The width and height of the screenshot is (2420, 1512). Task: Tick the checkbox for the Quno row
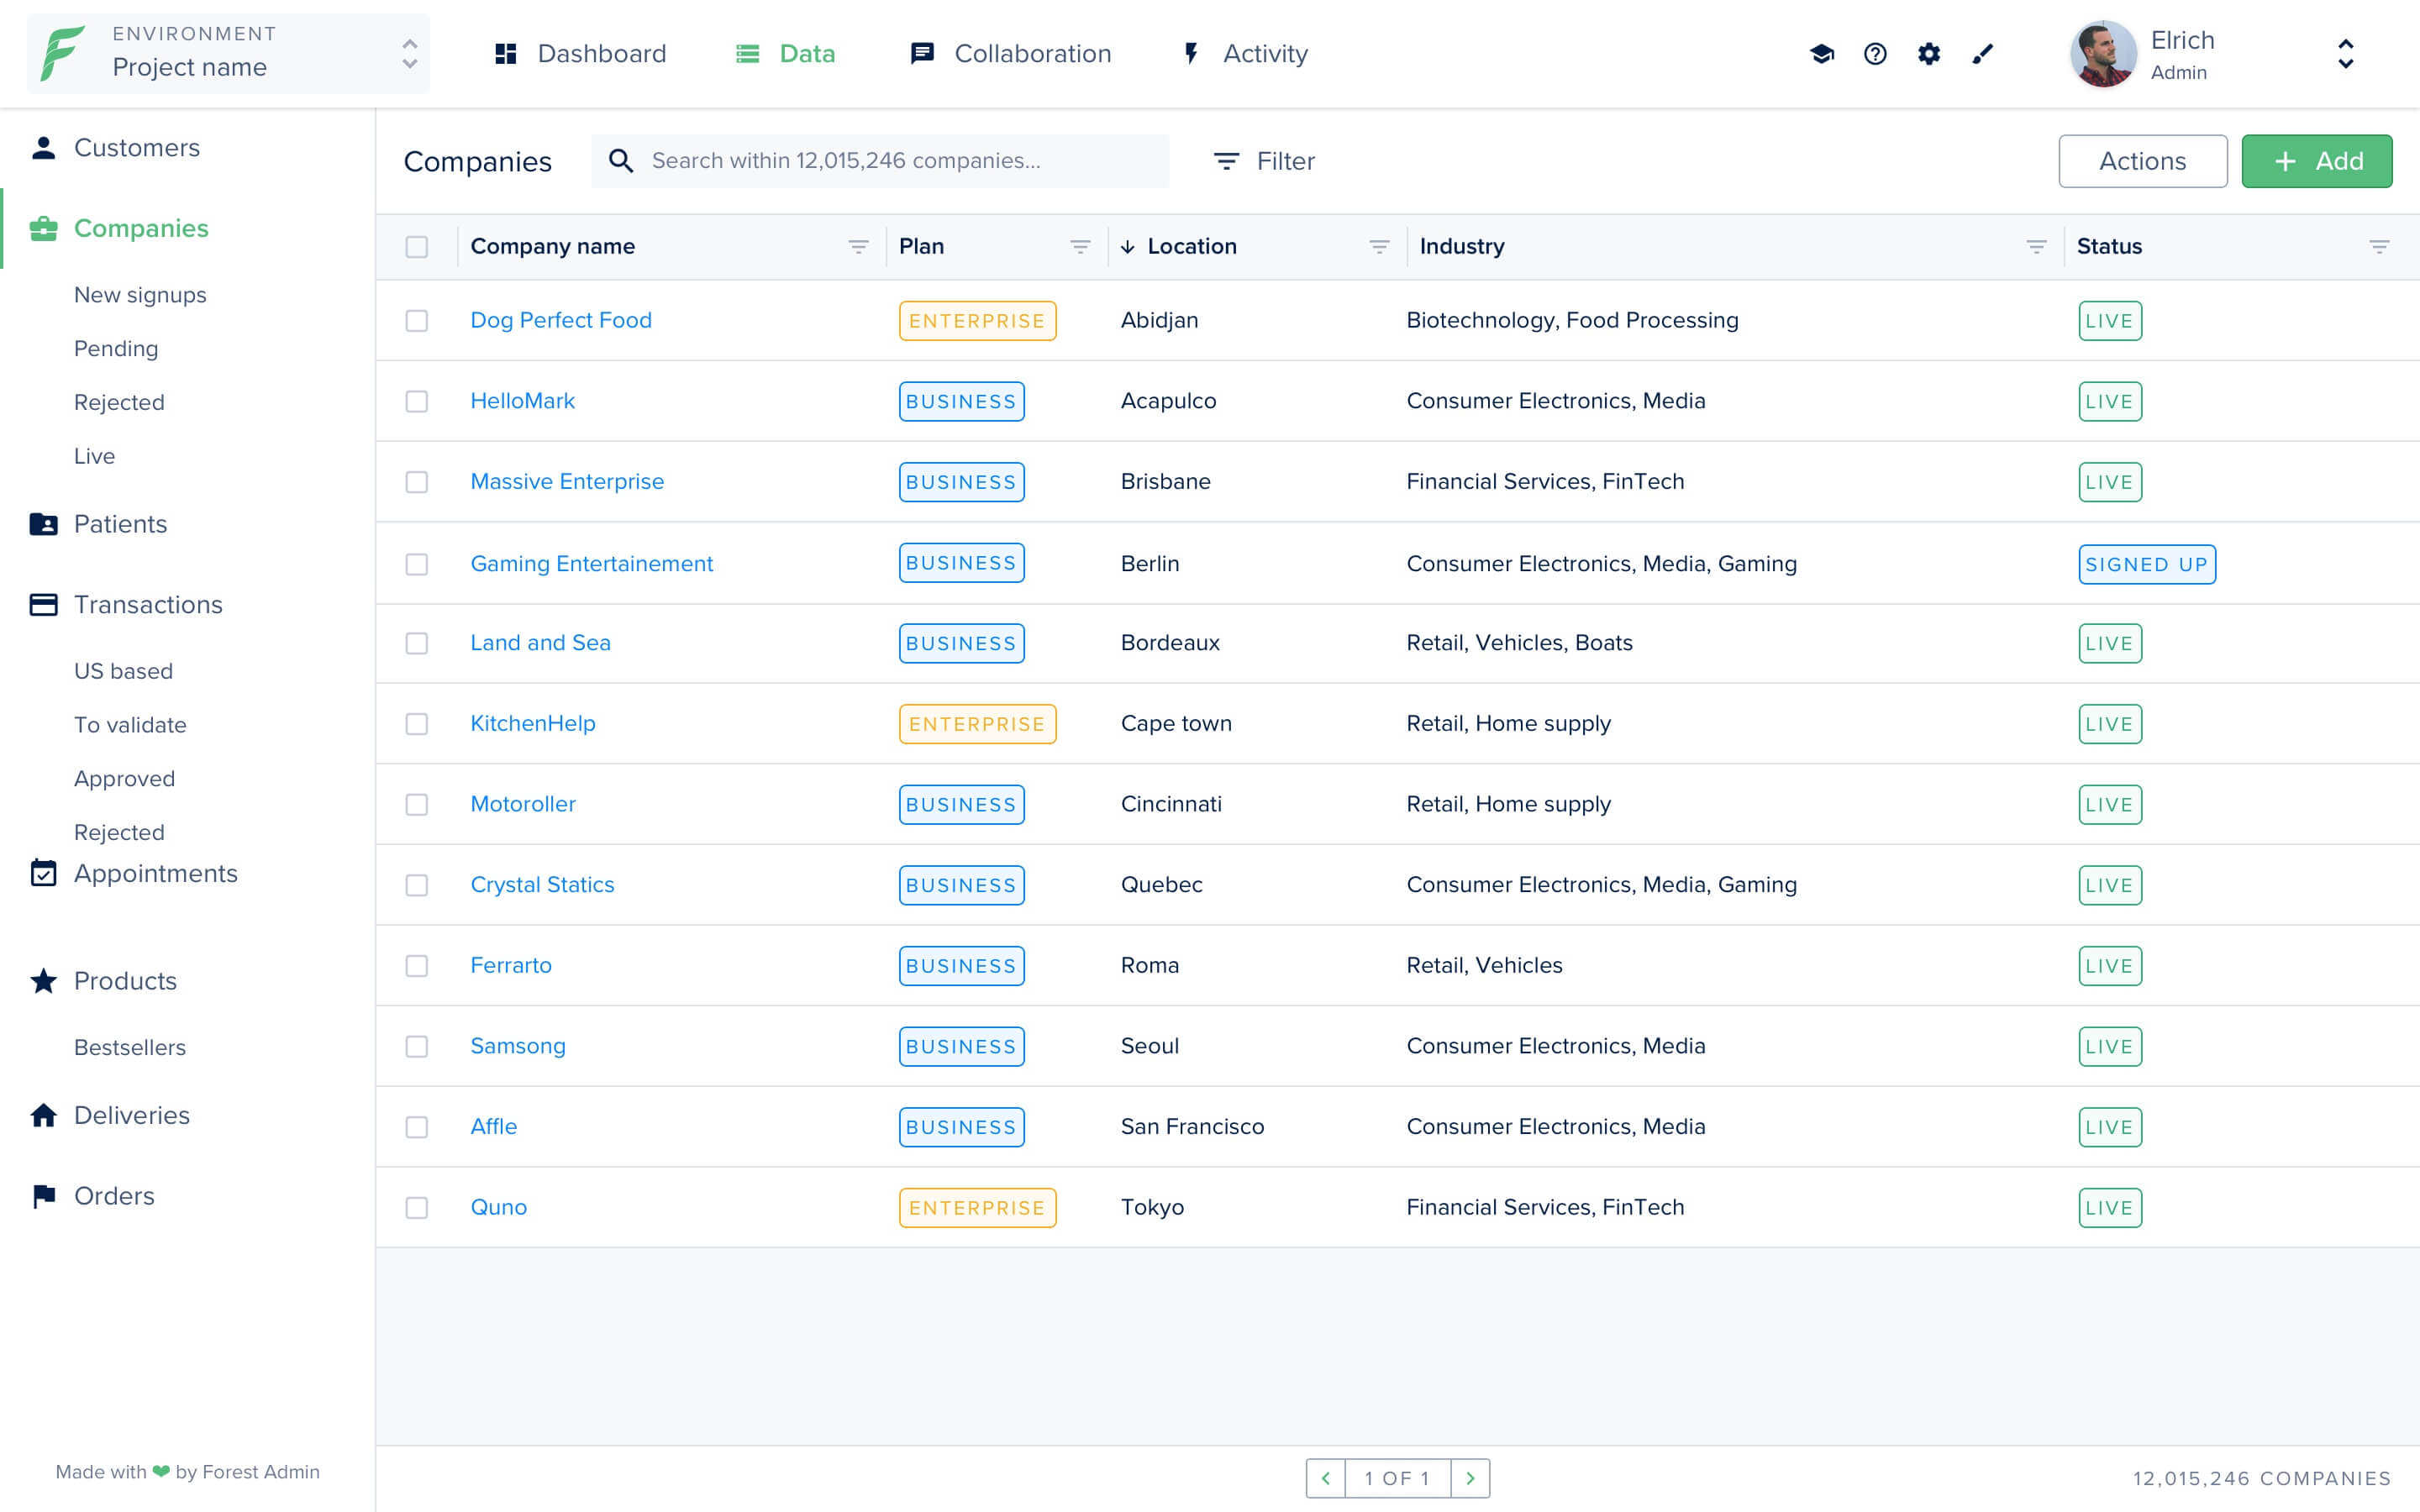click(x=417, y=1207)
